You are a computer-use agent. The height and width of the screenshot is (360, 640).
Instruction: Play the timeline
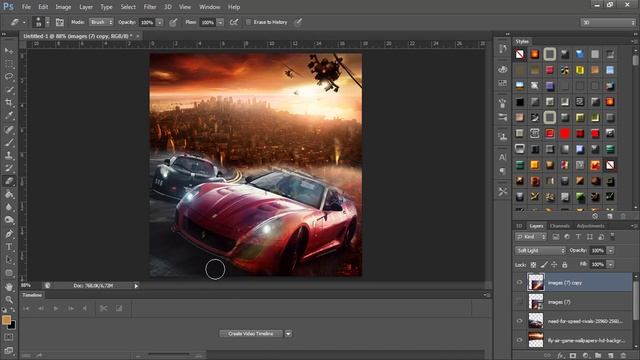56,308
